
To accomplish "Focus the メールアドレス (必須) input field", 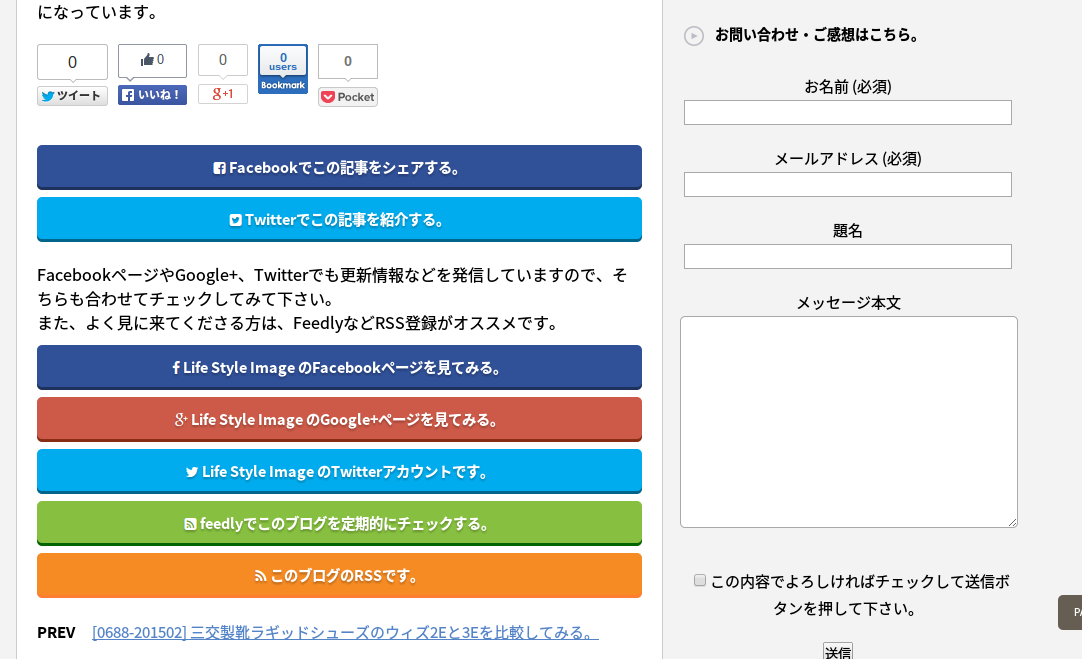I will point(847,184).
